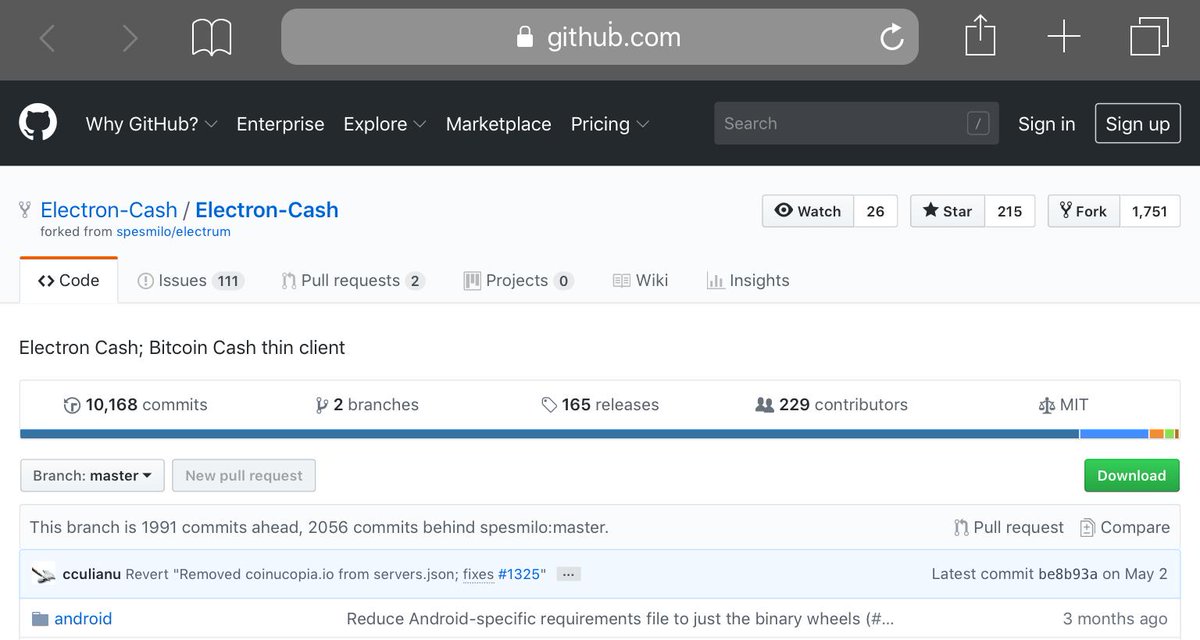This screenshot has height=640, width=1200.
Task: Open android folder
Action: [x=83, y=619]
